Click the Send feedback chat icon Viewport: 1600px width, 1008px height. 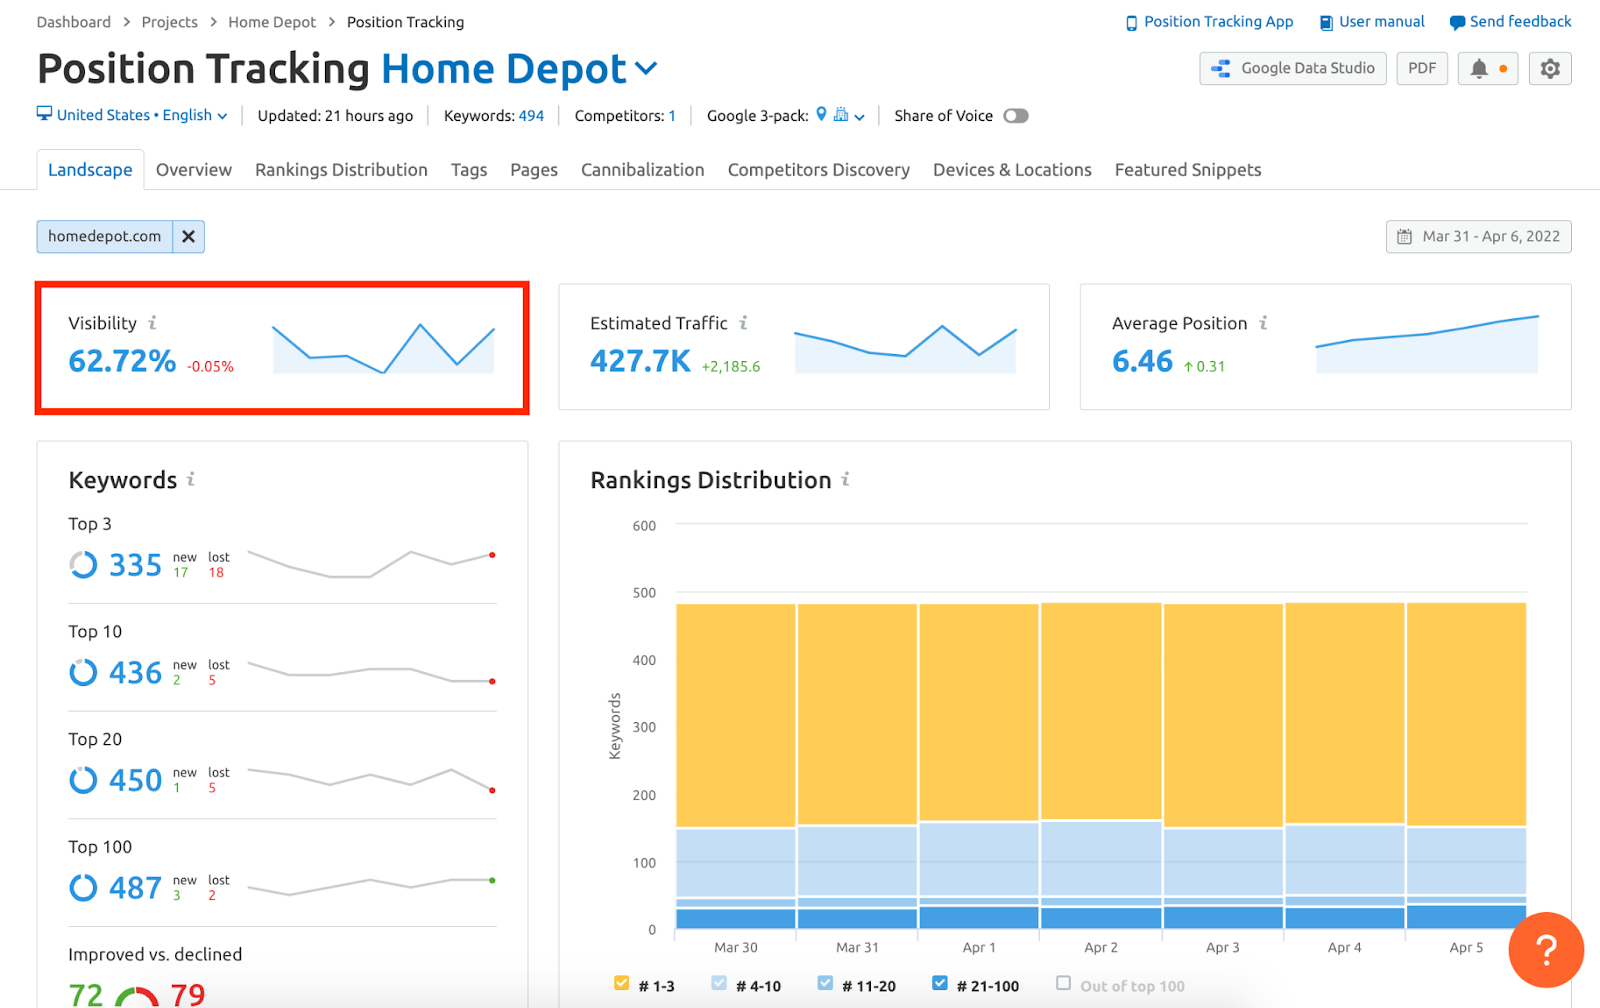[1457, 23]
